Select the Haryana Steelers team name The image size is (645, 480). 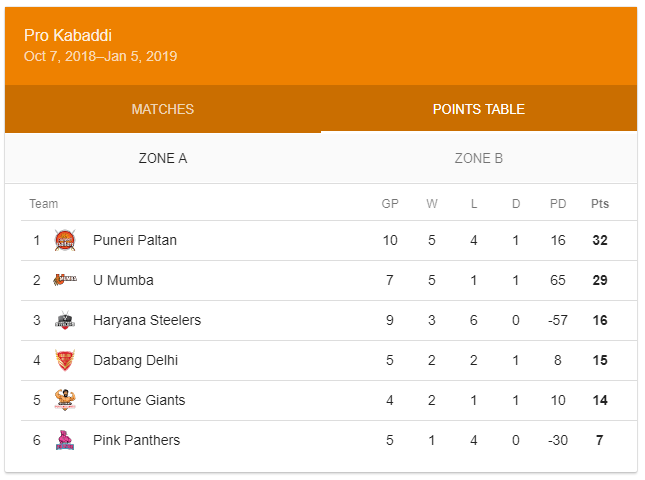[147, 320]
